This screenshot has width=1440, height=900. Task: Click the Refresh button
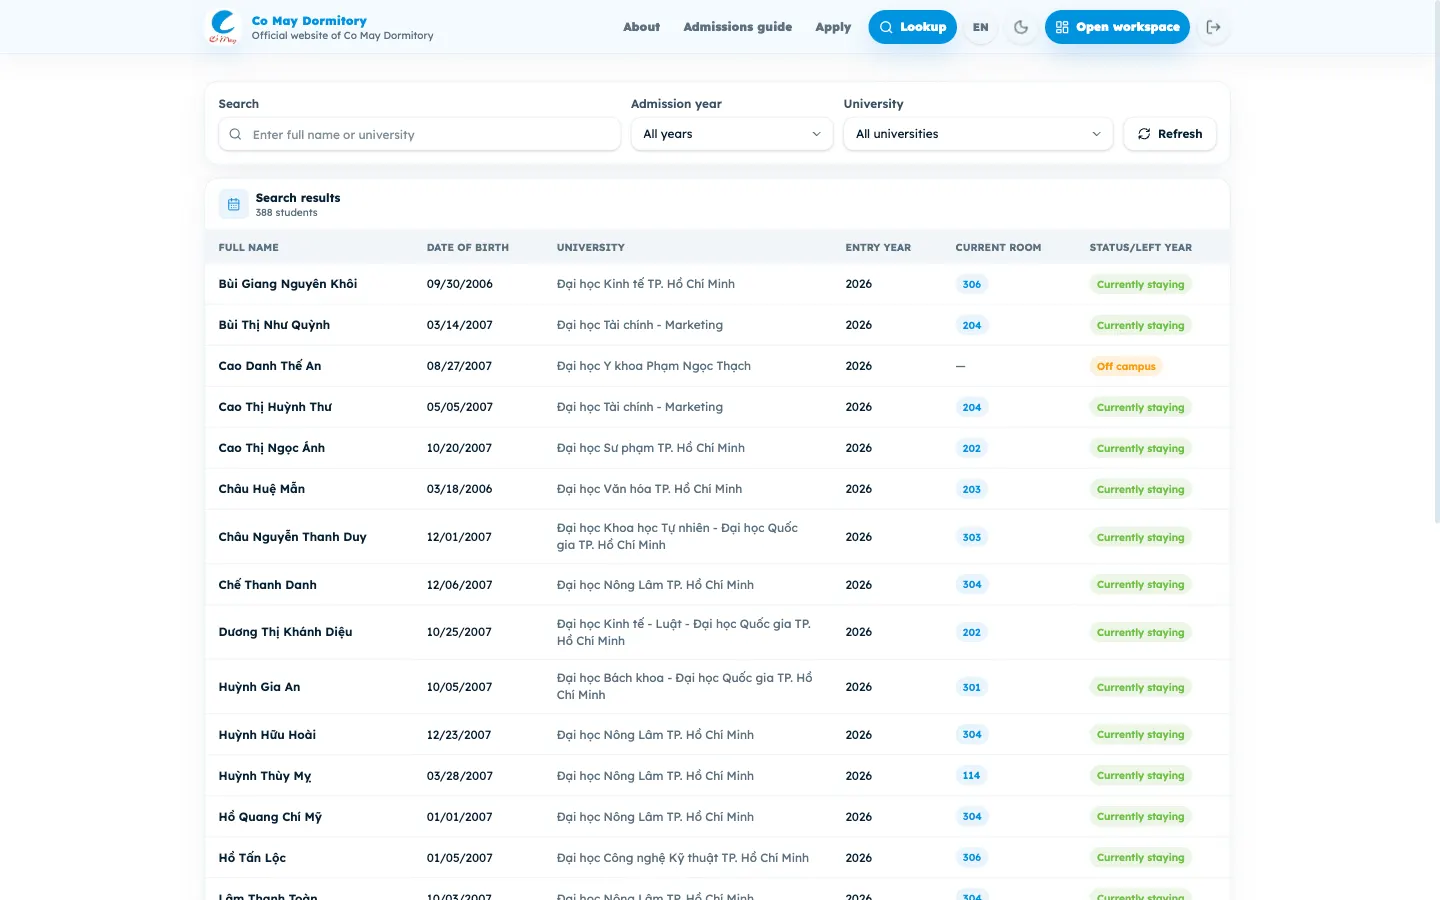coord(1170,134)
